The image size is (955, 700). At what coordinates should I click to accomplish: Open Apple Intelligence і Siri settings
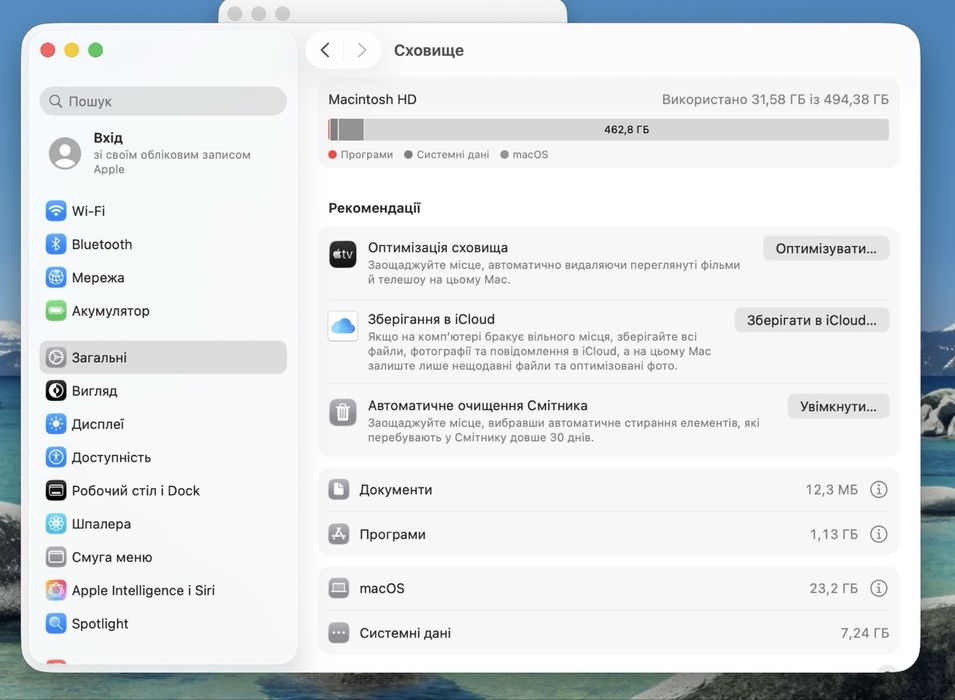[163, 590]
